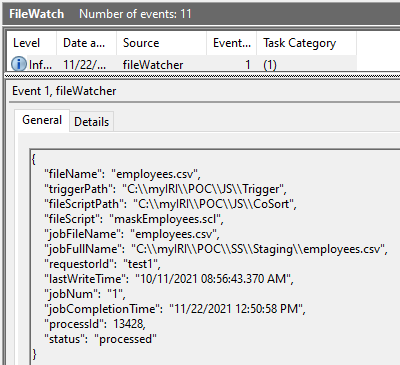
Task: Click the "requestorId": "test1" line
Action: point(102,264)
